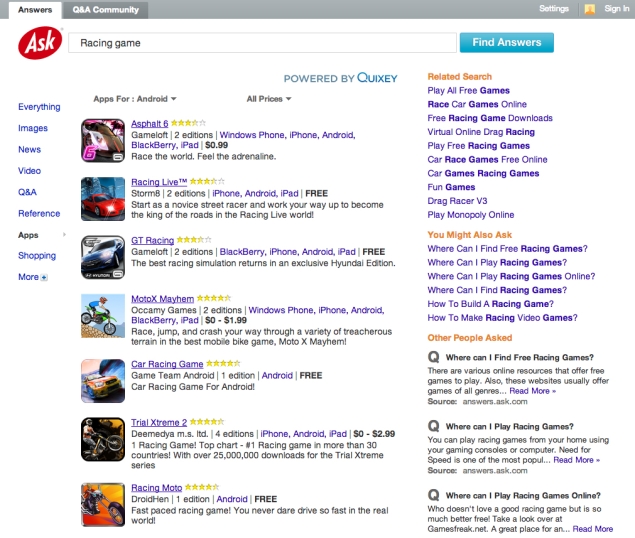Click How To Make Racing Video Games?
This screenshot has width=635, height=538.
pyautogui.click(x=503, y=317)
